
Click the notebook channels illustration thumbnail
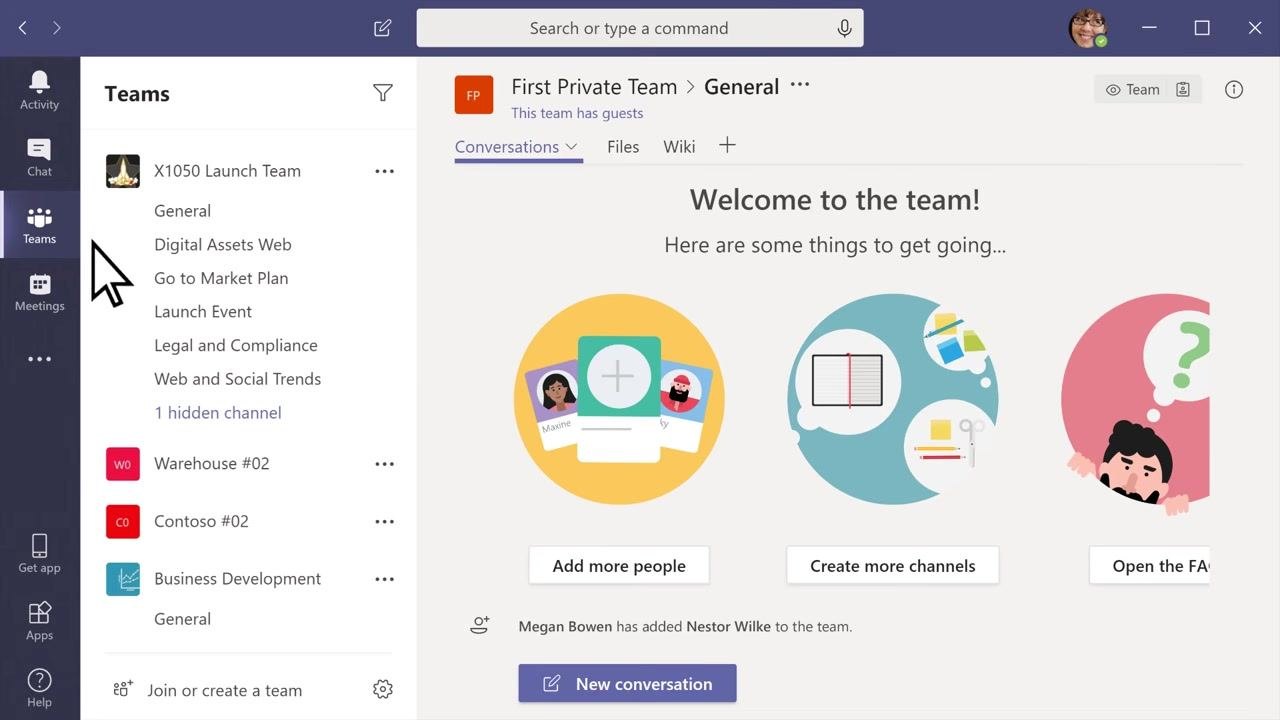tap(893, 399)
